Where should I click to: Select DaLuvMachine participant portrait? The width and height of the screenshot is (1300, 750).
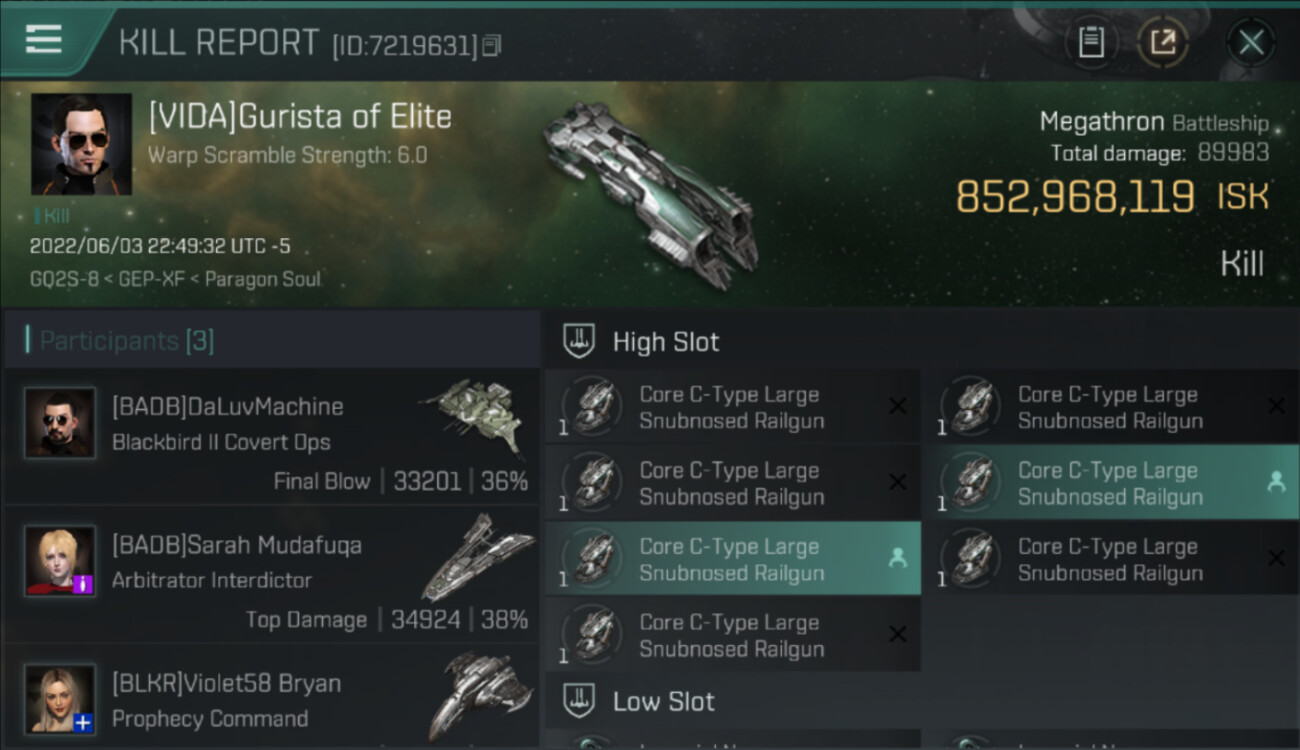60,423
